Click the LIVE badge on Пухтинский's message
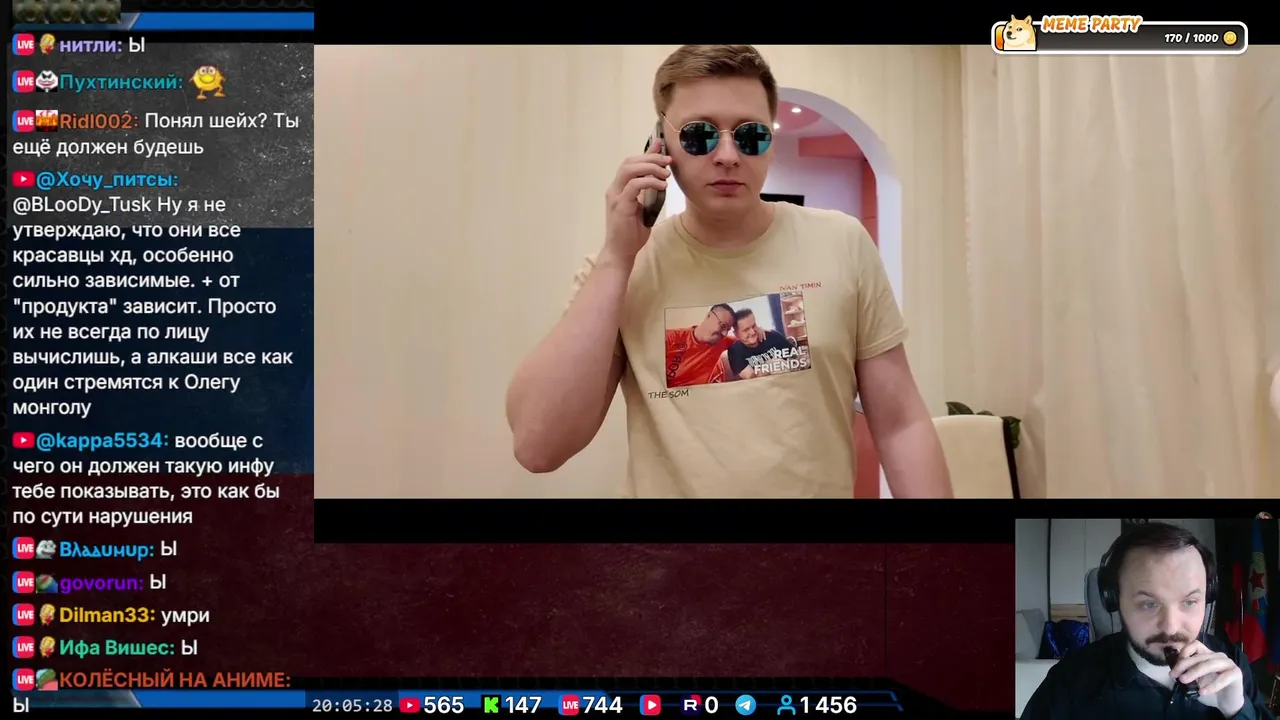Screen dimensions: 1280x720 [24, 82]
